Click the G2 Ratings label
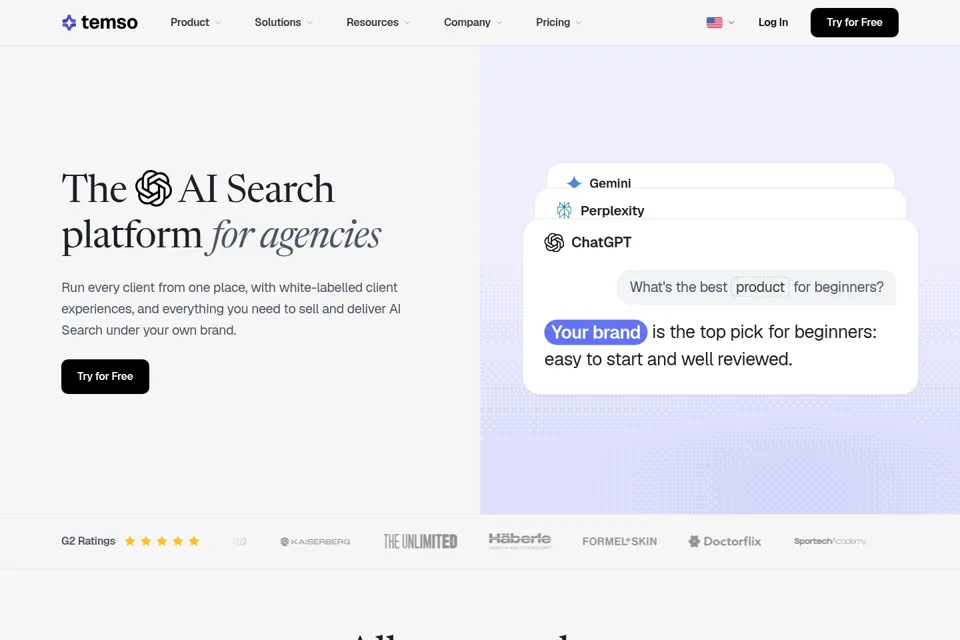This screenshot has width=960, height=640. point(88,541)
